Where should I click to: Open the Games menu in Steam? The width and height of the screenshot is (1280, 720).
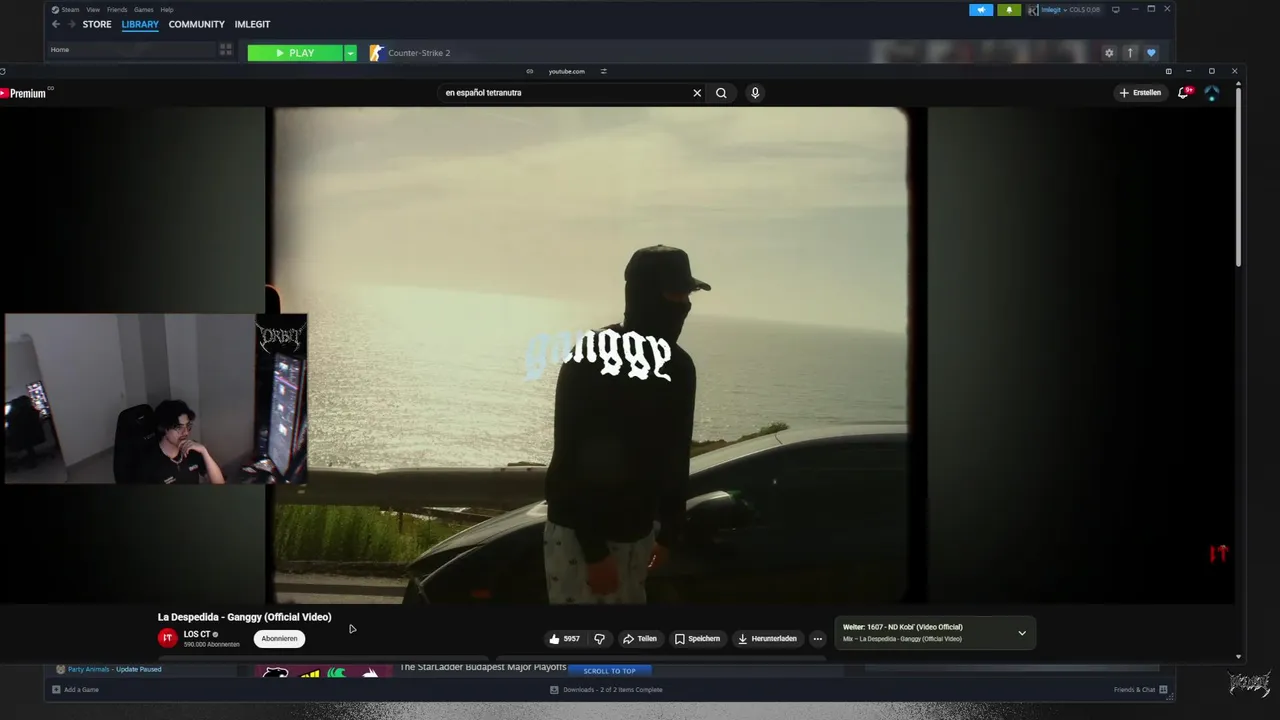pyautogui.click(x=144, y=10)
